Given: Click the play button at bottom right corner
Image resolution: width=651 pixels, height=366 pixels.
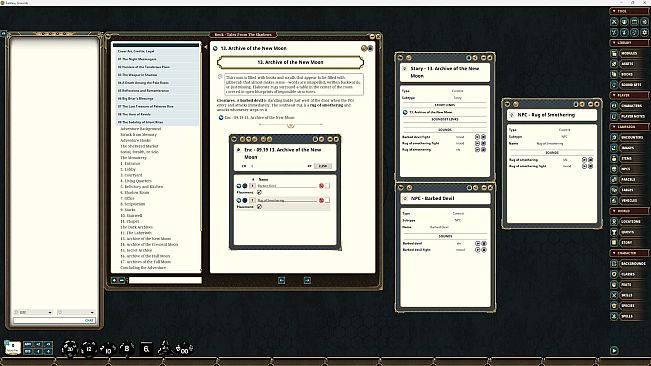Looking at the screenshot, I should click(614, 350).
